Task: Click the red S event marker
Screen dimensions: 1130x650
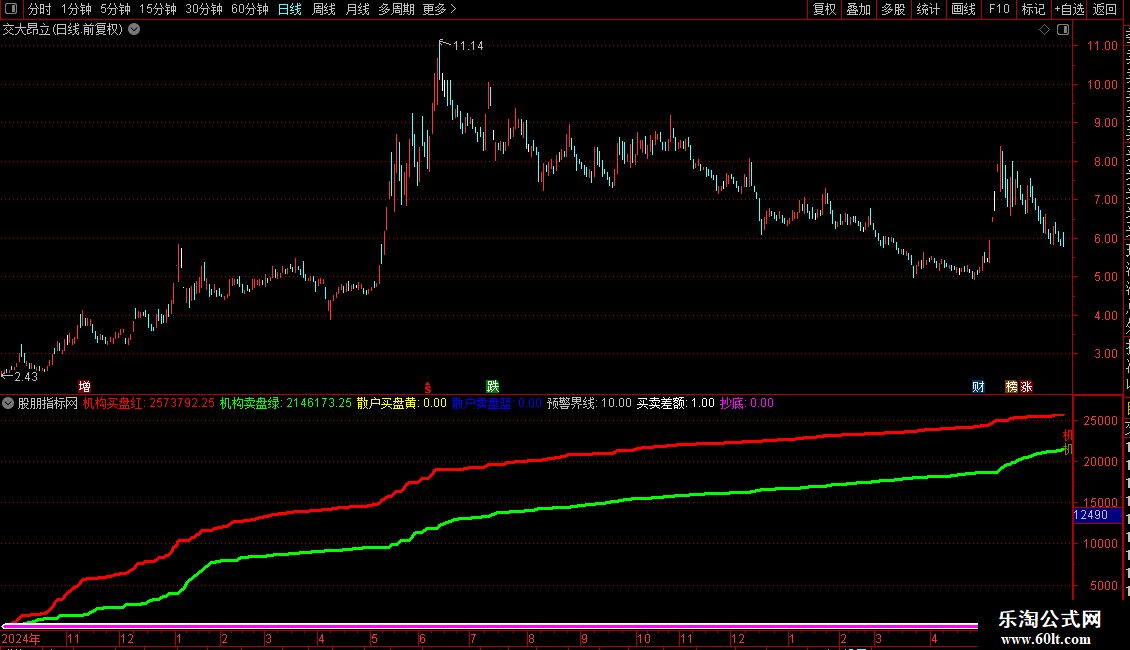Action: click(427, 388)
